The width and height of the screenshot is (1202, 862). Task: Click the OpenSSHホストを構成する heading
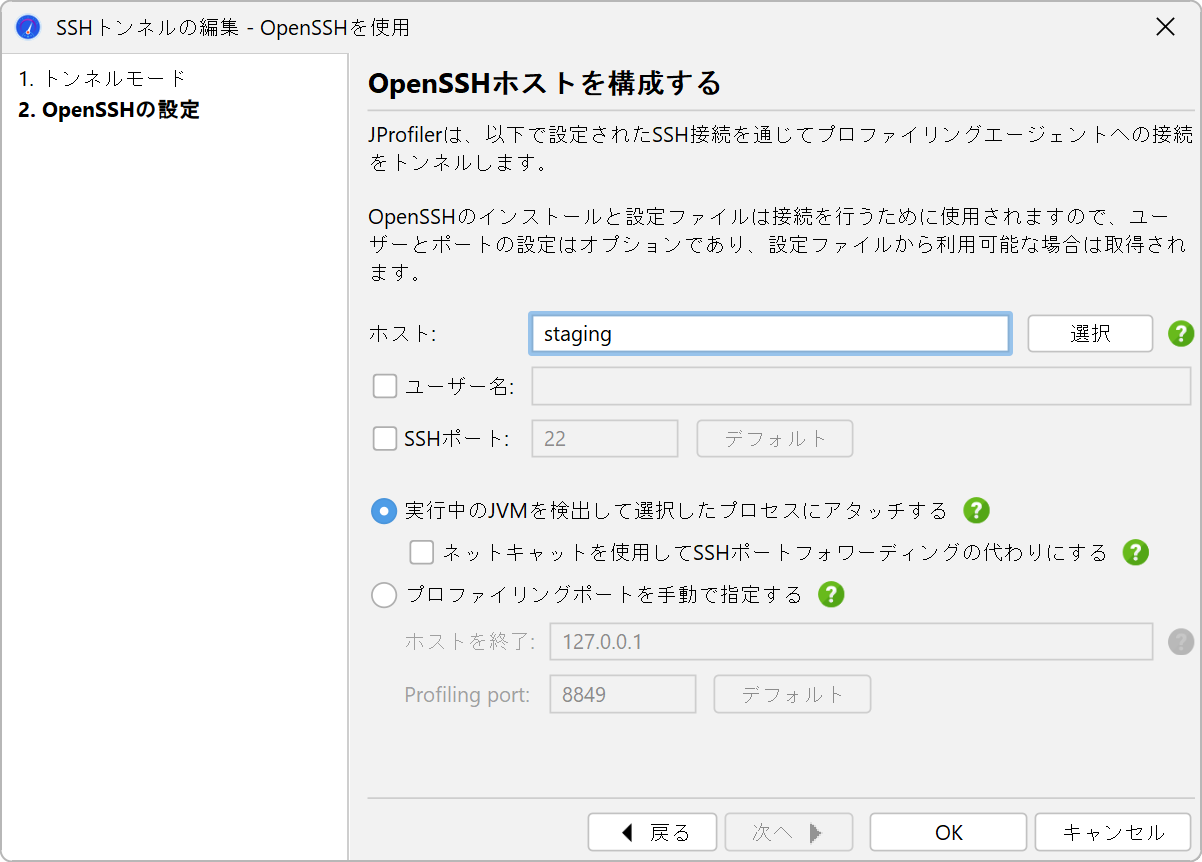[x=545, y=83]
